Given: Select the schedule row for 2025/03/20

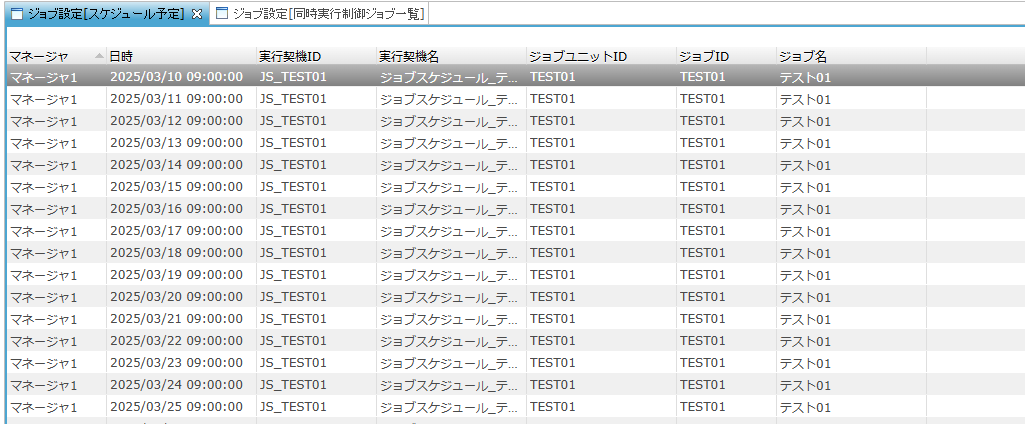Looking at the screenshot, I should 176,297.
